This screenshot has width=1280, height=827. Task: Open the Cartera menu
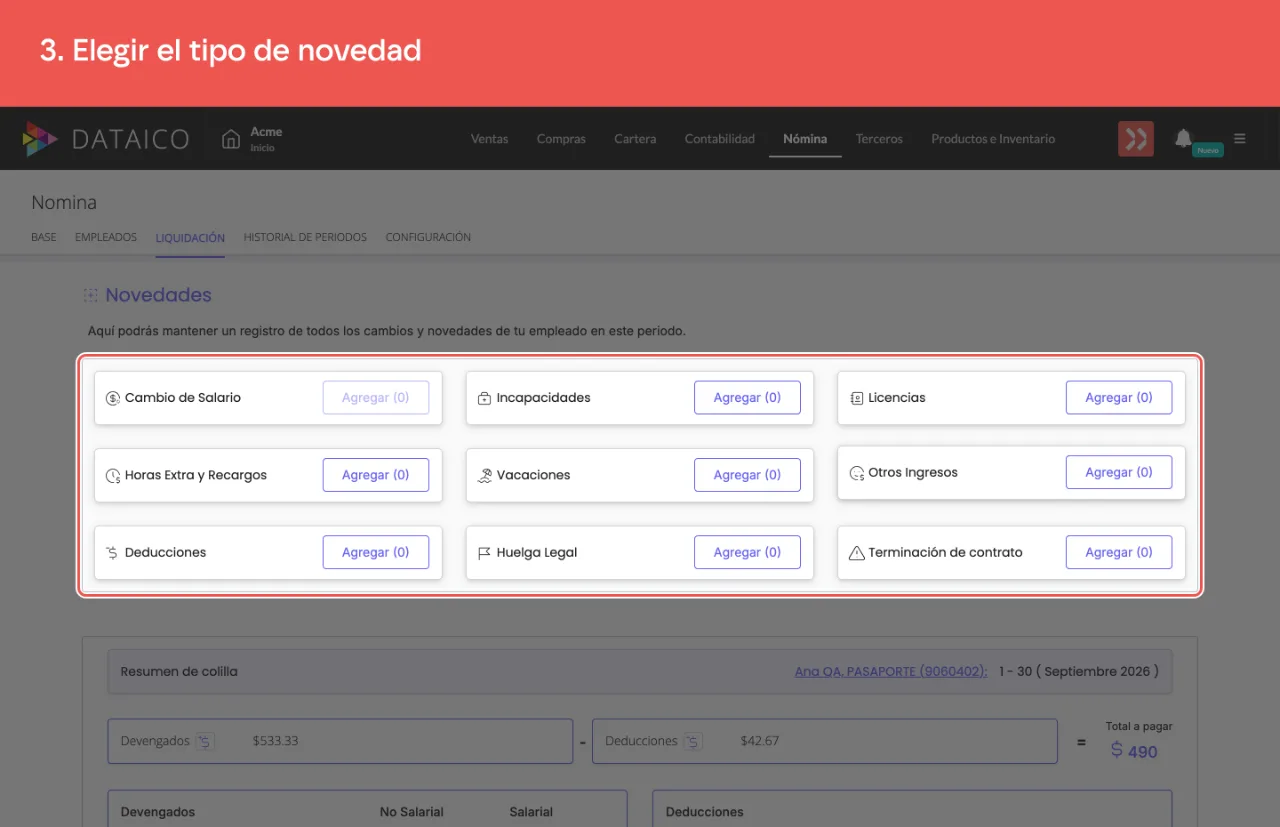click(x=635, y=139)
